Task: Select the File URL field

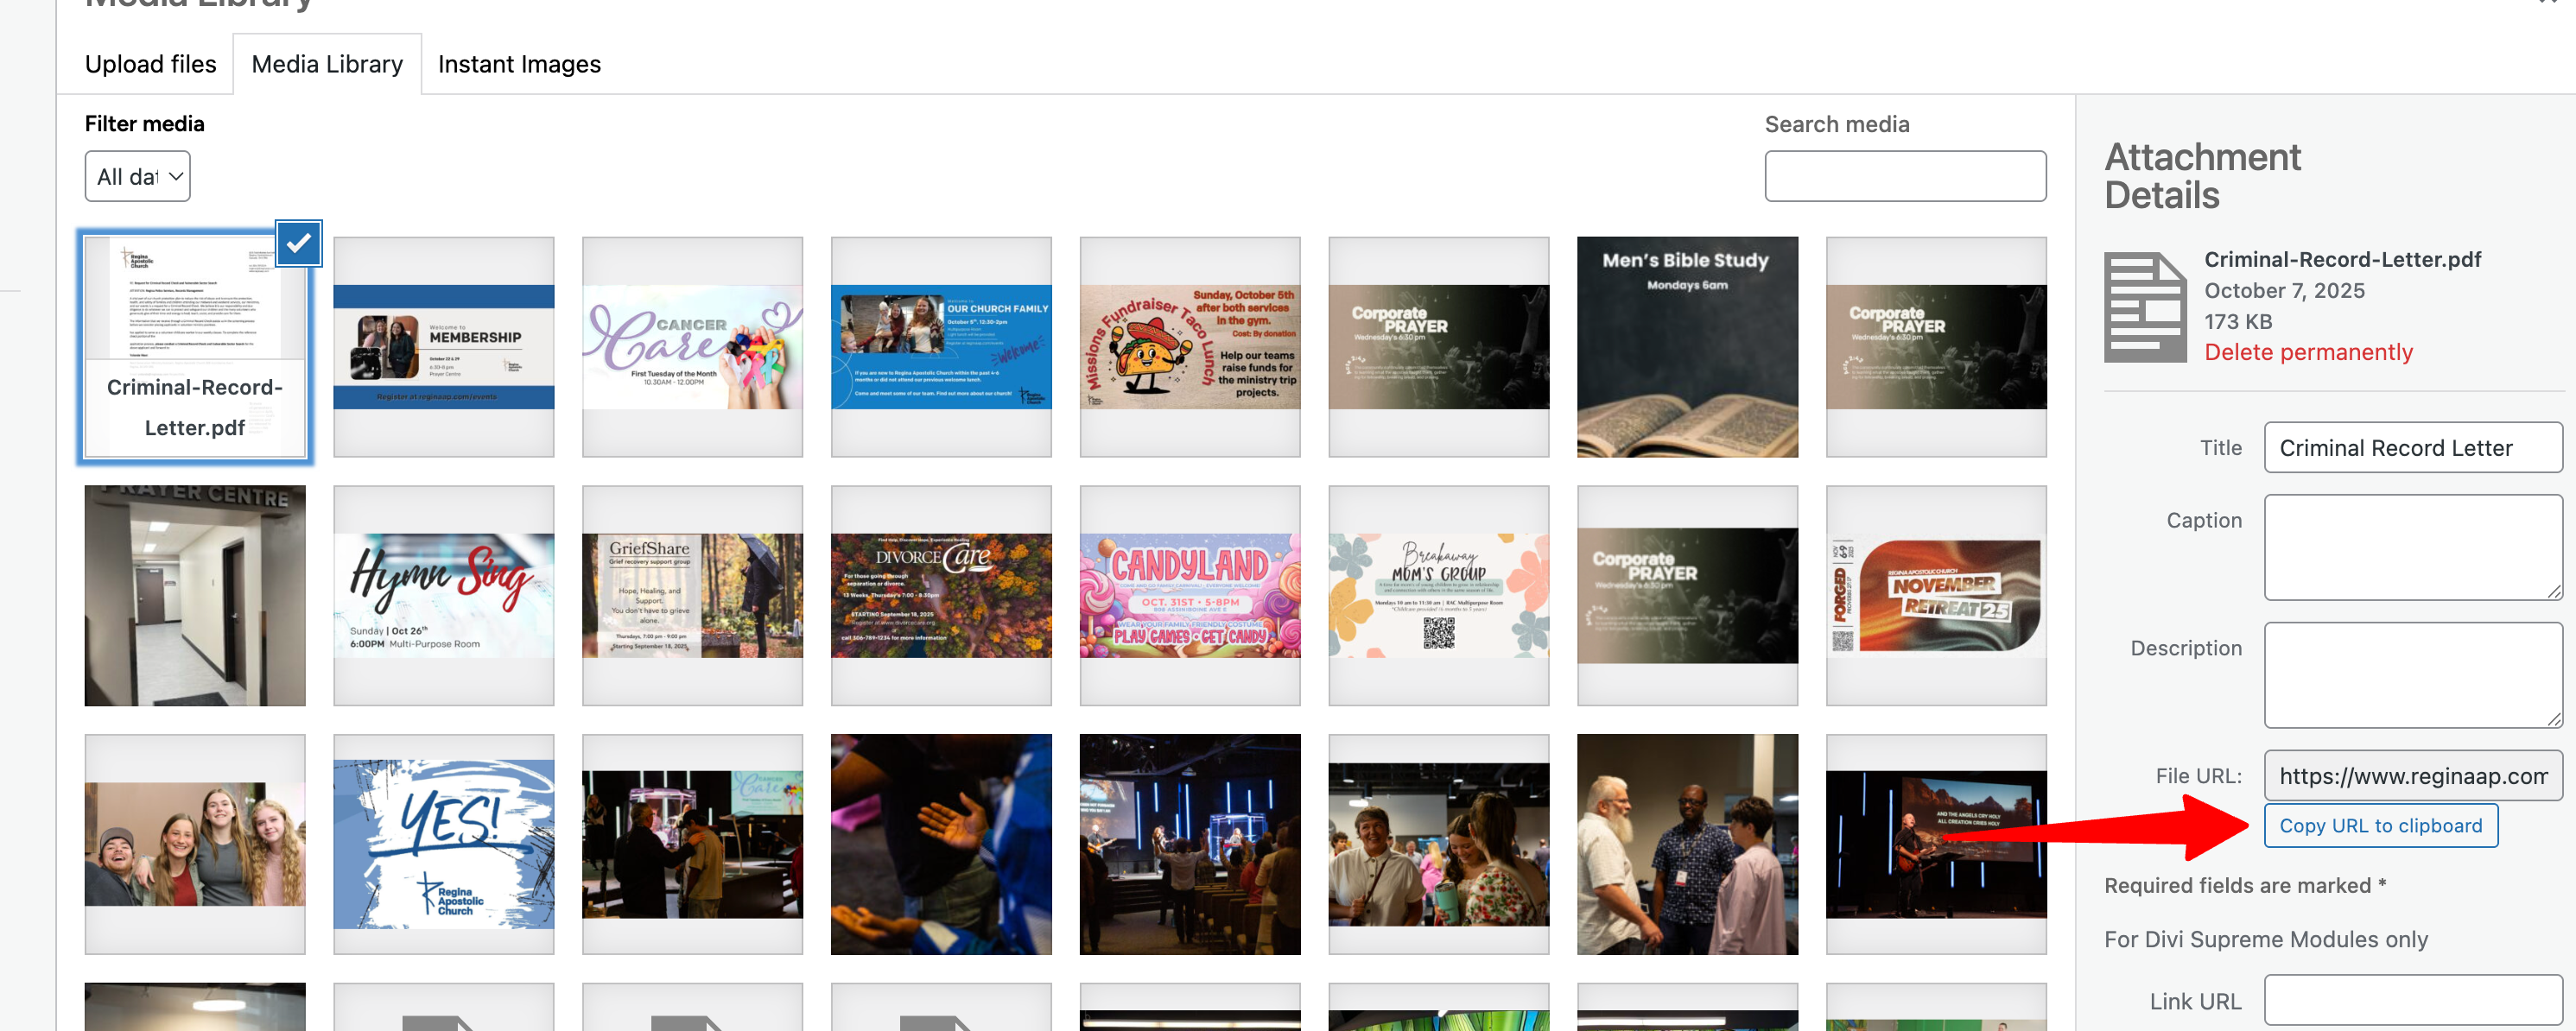Action: [2412, 775]
